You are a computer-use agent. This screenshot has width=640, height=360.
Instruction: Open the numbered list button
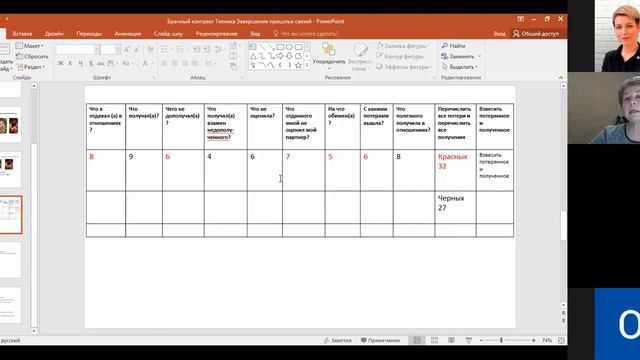tap(180, 49)
